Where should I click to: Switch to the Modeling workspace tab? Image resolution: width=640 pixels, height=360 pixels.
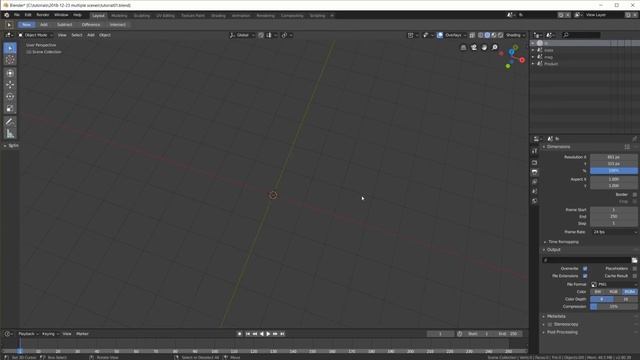click(119, 16)
